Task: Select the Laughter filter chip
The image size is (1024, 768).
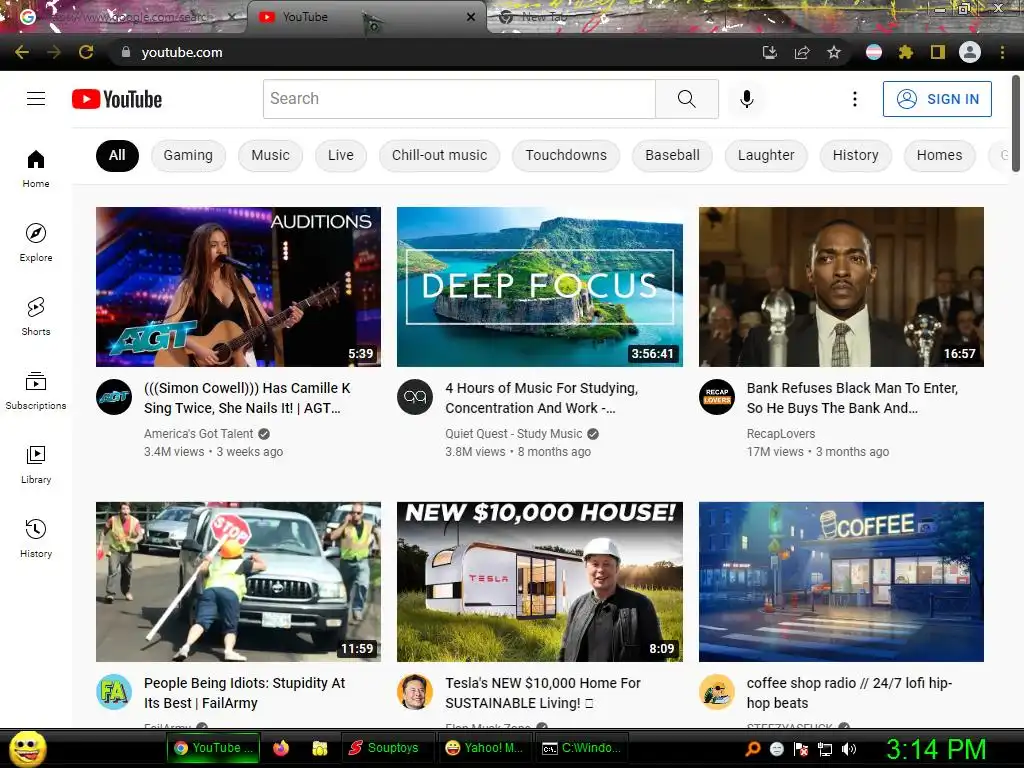Action: tap(766, 155)
